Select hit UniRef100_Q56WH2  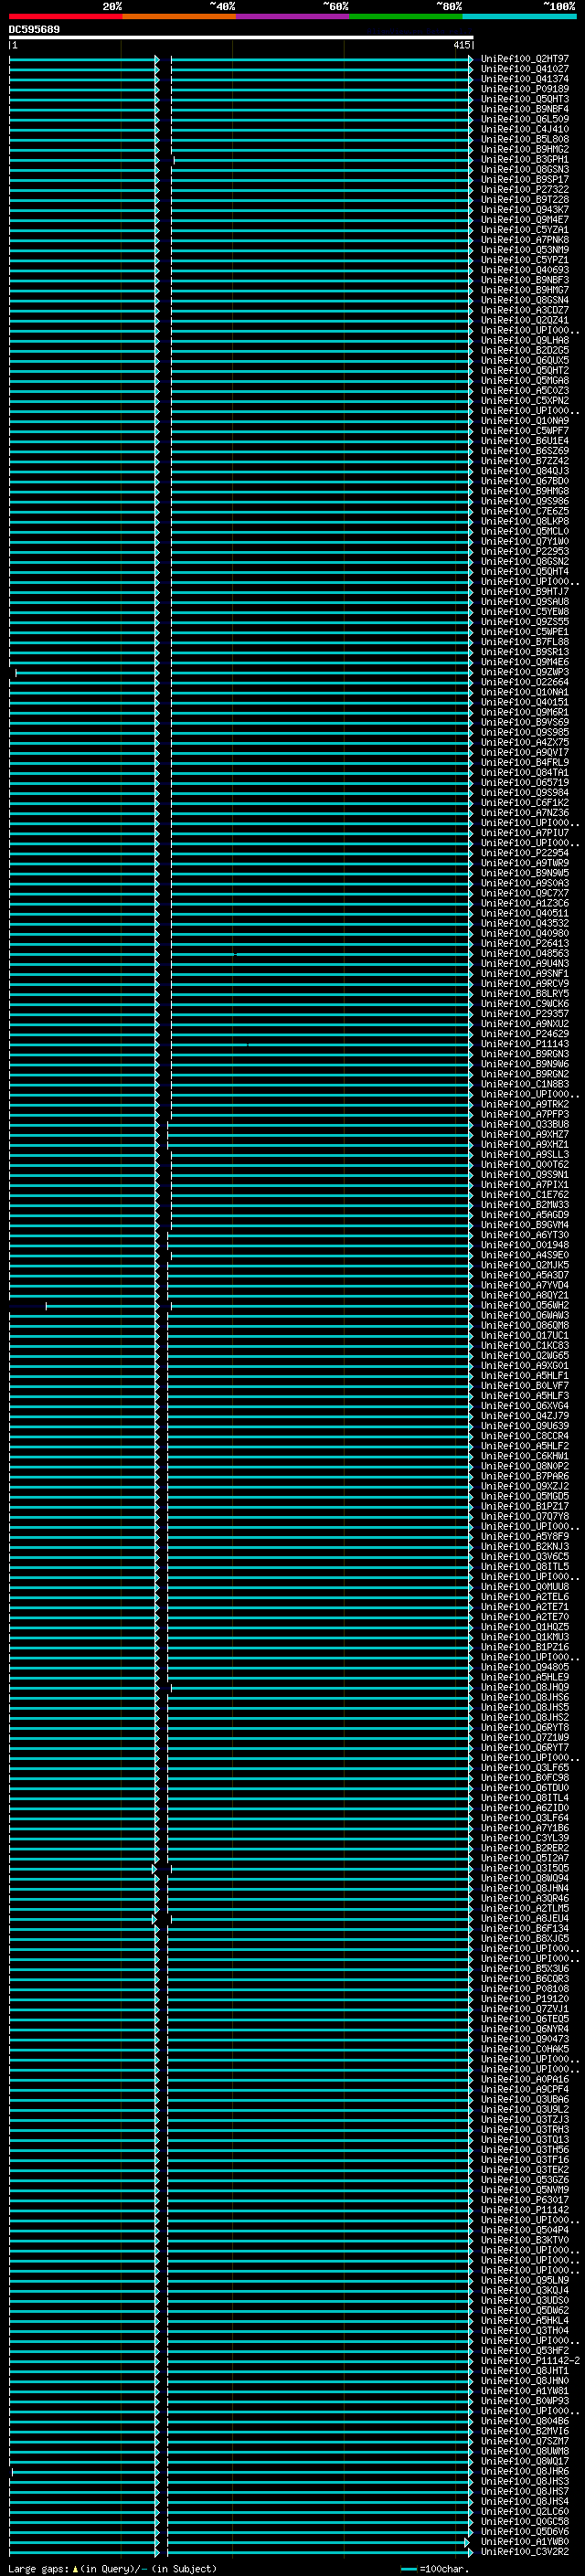click(x=524, y=1305)
